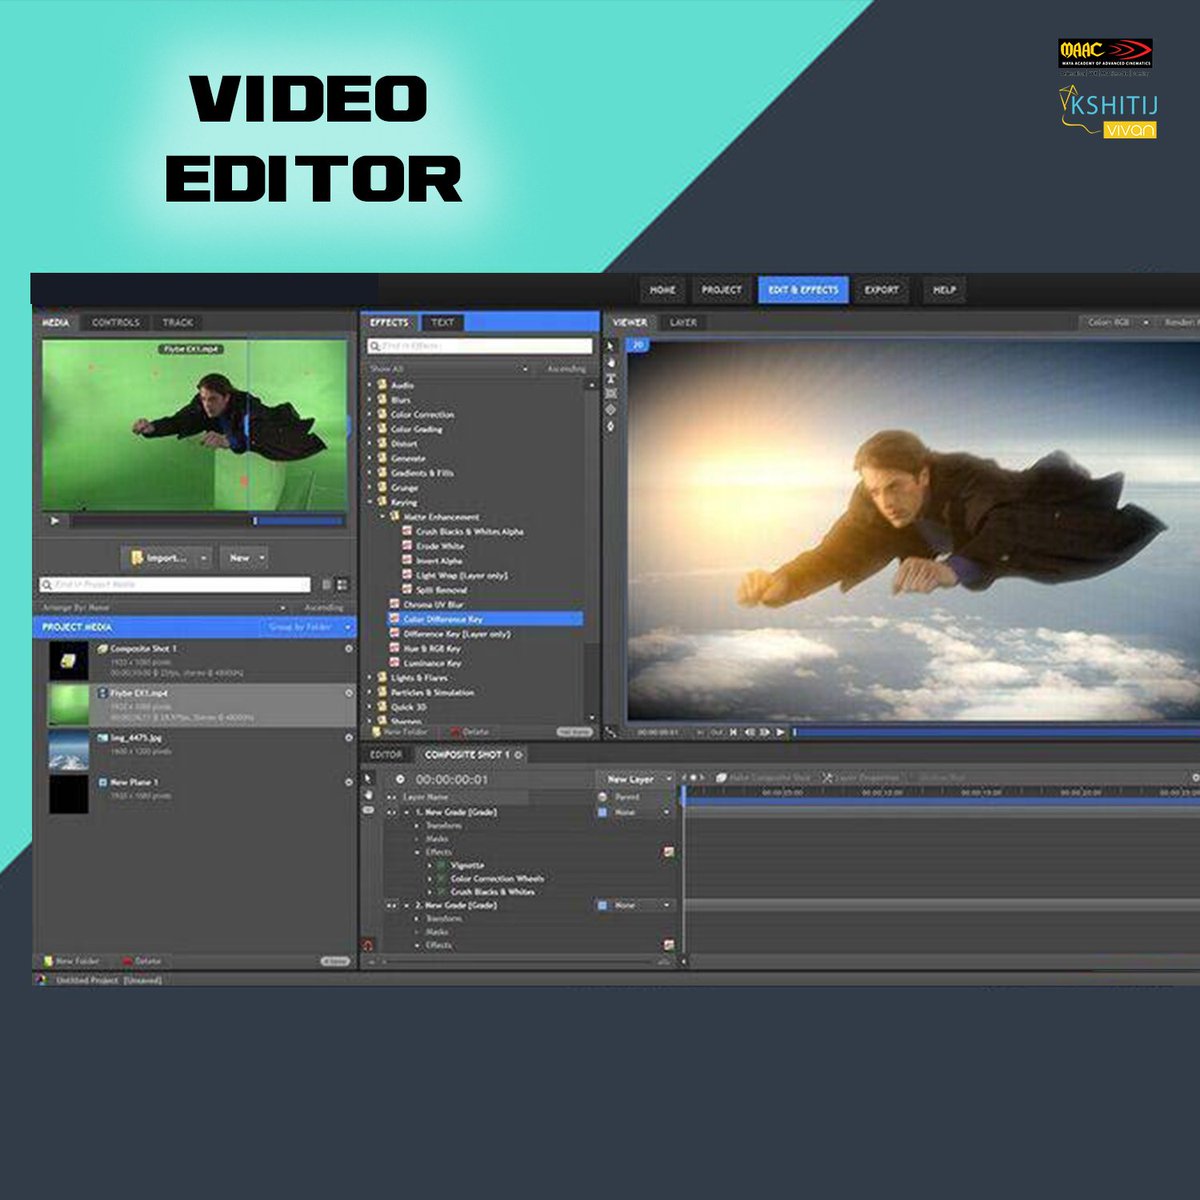Switch project media to list view
1200x1200 pixels.
point(326,585)
